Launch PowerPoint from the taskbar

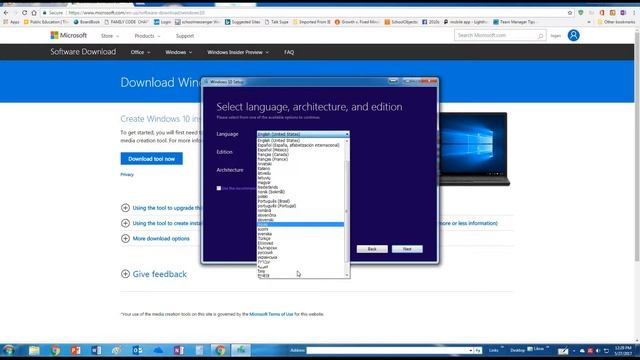pos(76,350)
